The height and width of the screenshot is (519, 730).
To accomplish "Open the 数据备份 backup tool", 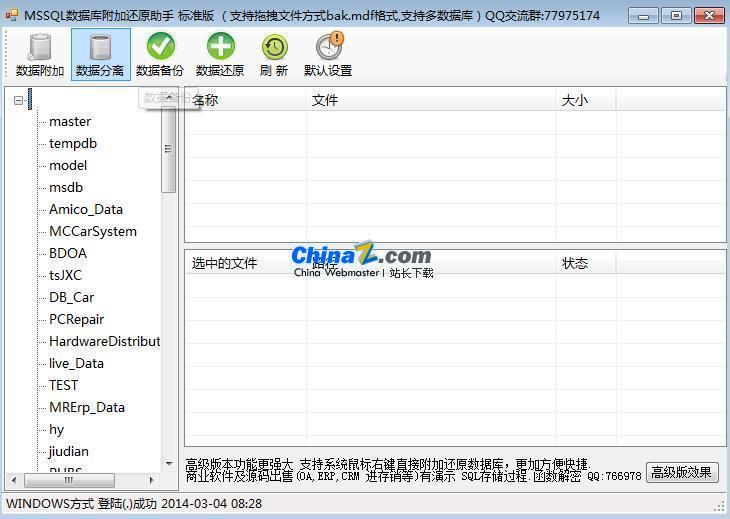I will (160, 55).
